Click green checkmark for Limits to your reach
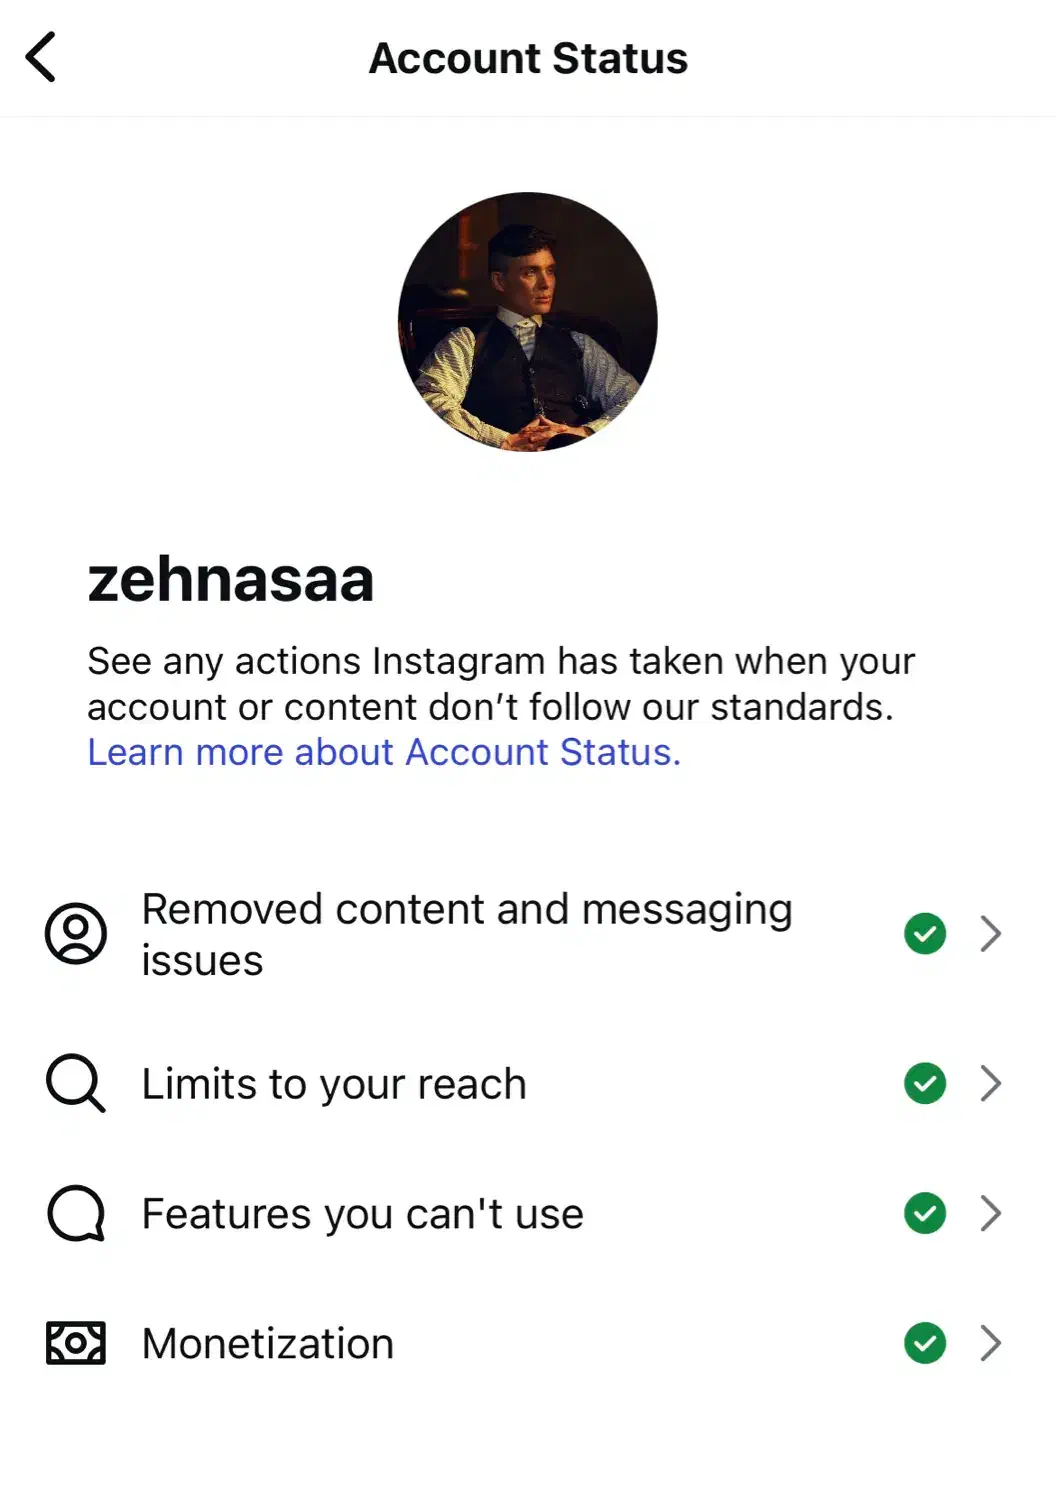The image size is (1056, 1500). point(925,1083)
